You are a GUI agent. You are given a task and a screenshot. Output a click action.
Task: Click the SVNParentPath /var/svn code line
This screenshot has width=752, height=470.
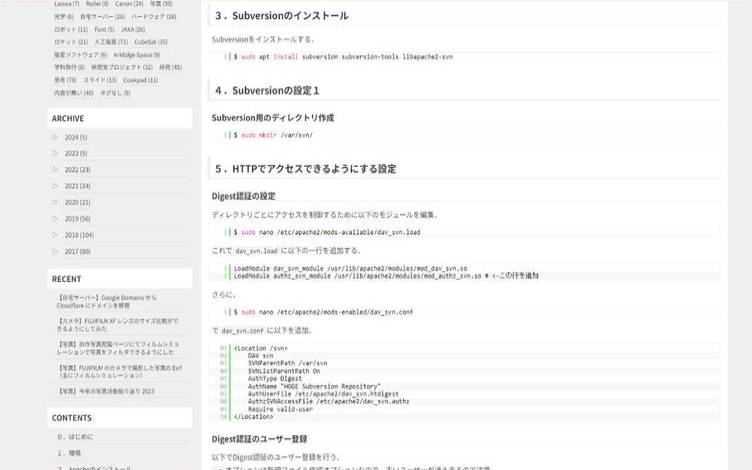[288, 364]
